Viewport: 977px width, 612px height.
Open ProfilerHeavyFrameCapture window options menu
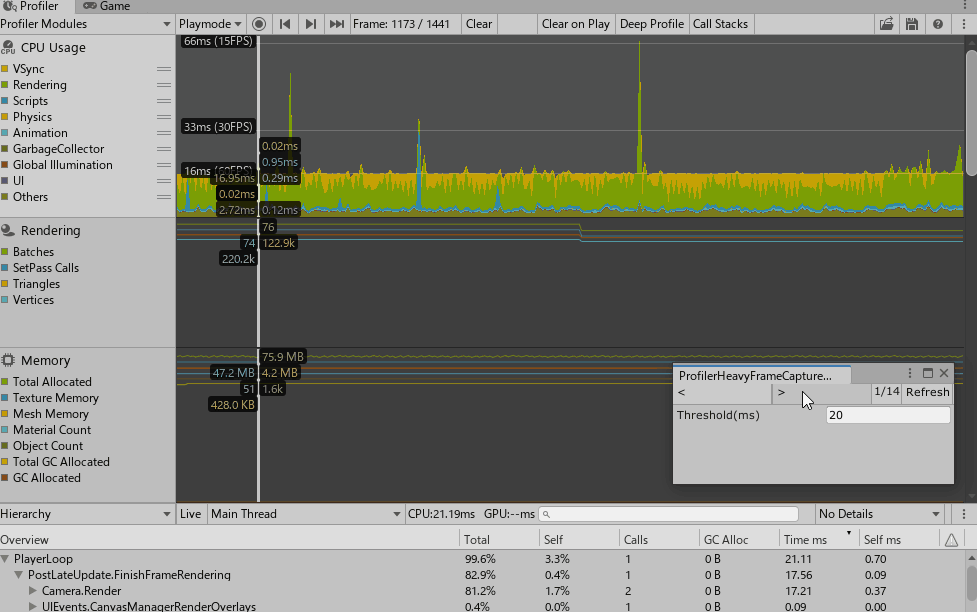tap(910, 373)
